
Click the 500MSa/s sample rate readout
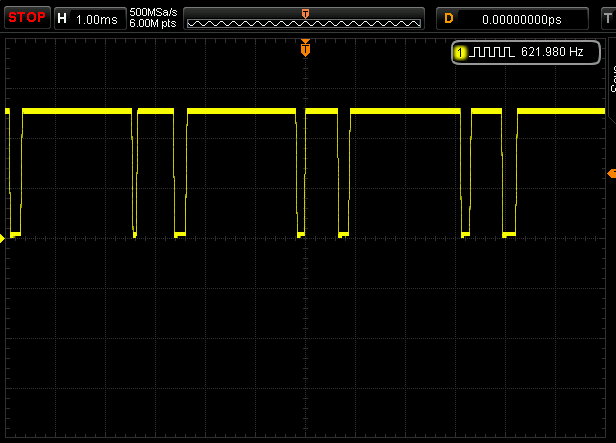click(x=152, y=12)
